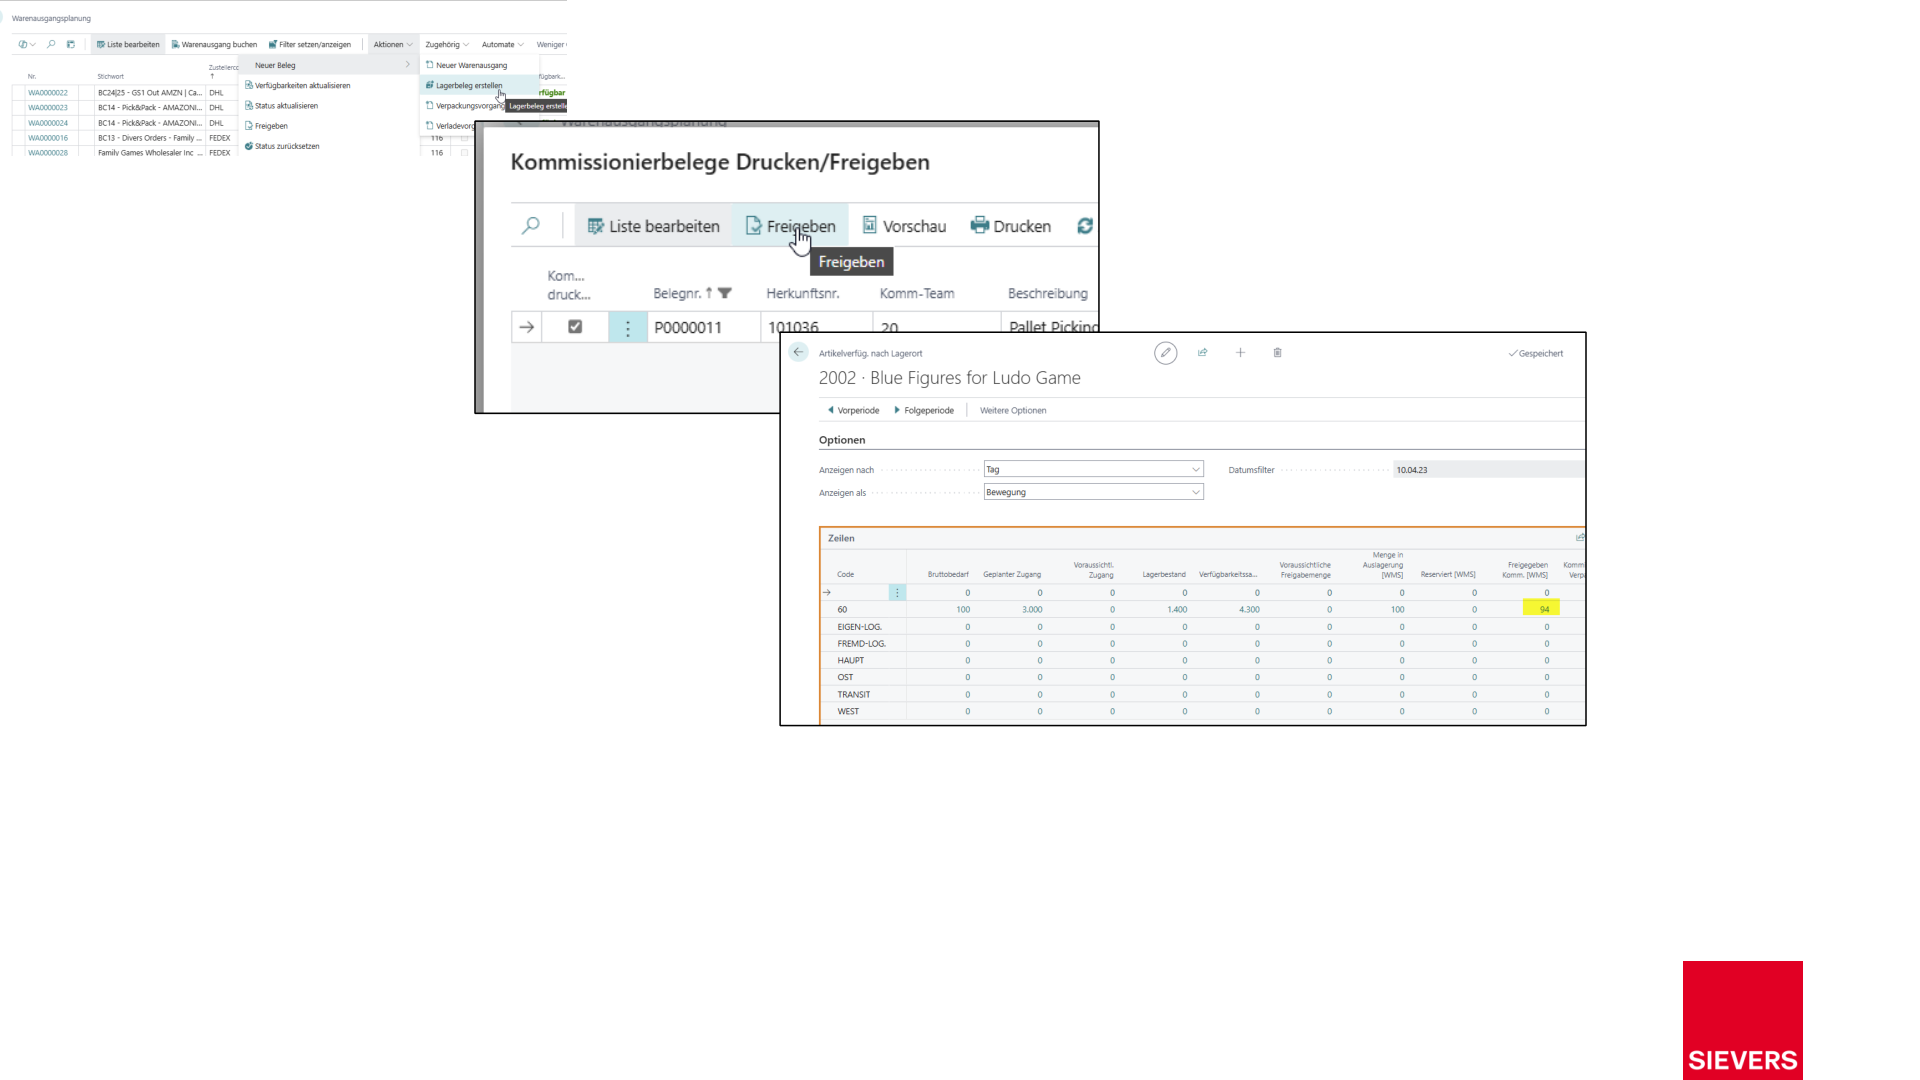Click Filter setzen/anzeigen button
Image resolution: width=1920 pixels, height=1080 pixels.
pyautogui.click(x=310, y=44)
